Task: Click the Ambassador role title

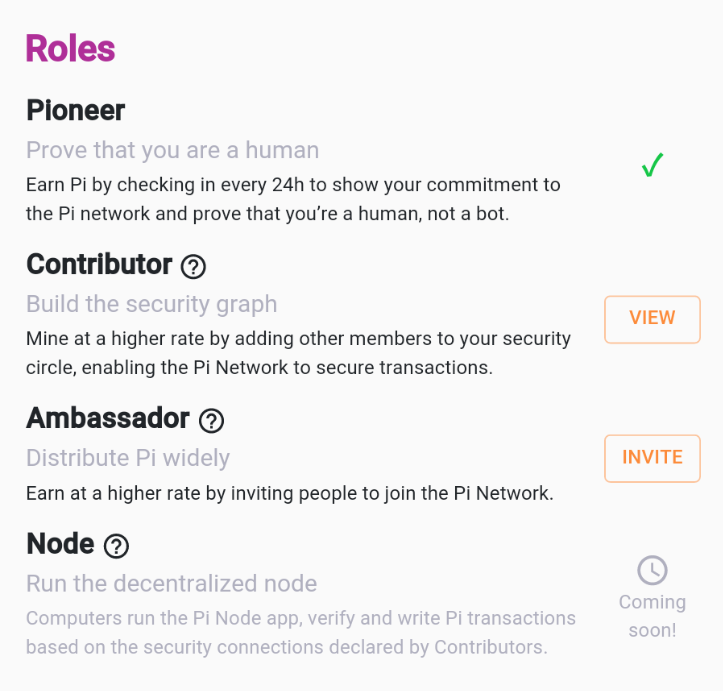Action: [x=108, y=418]
